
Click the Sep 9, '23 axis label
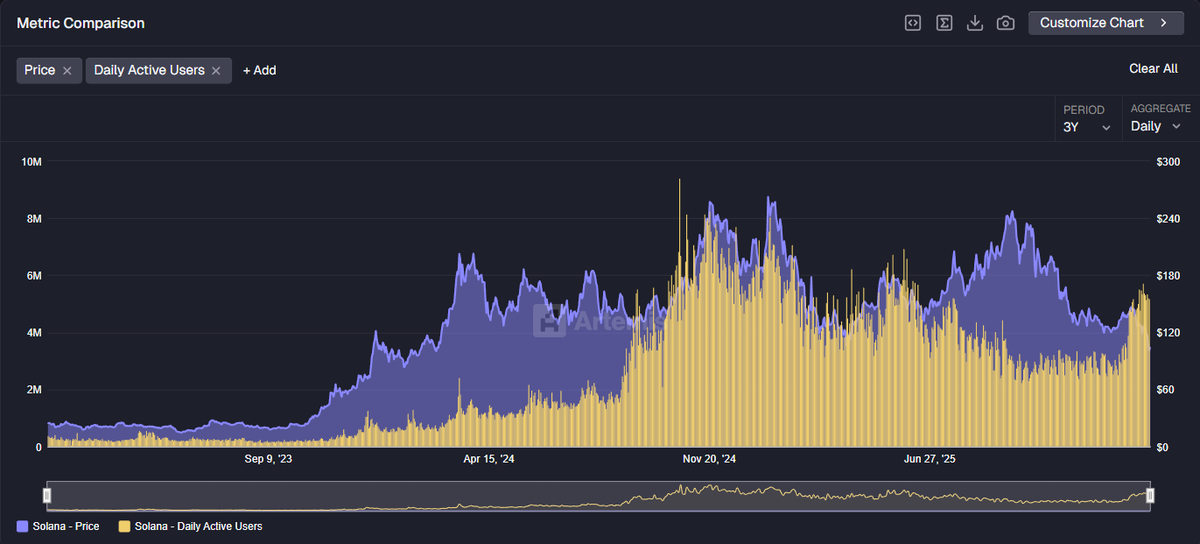pos(269,460)
